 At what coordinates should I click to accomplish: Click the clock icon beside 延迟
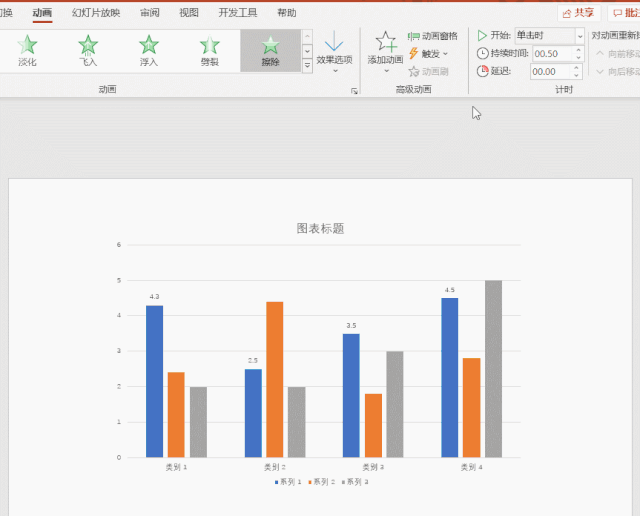pyautogui.click(x=482, y=71)
